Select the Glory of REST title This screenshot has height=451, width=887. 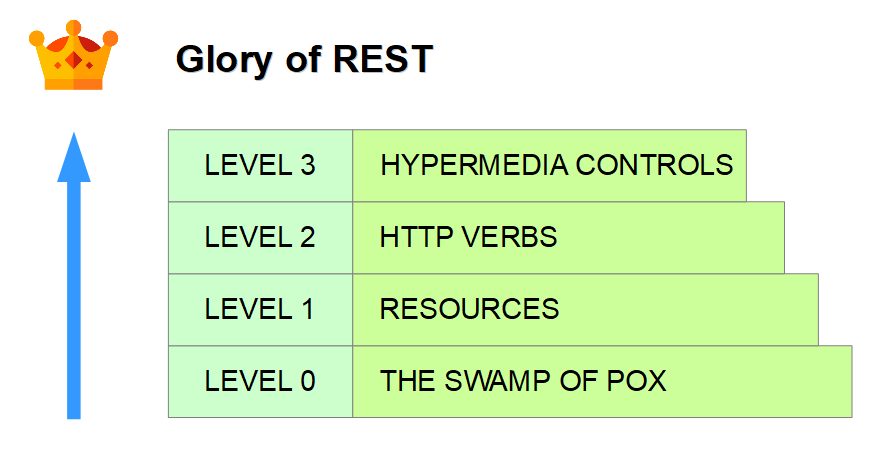click(x=304, y=60)
